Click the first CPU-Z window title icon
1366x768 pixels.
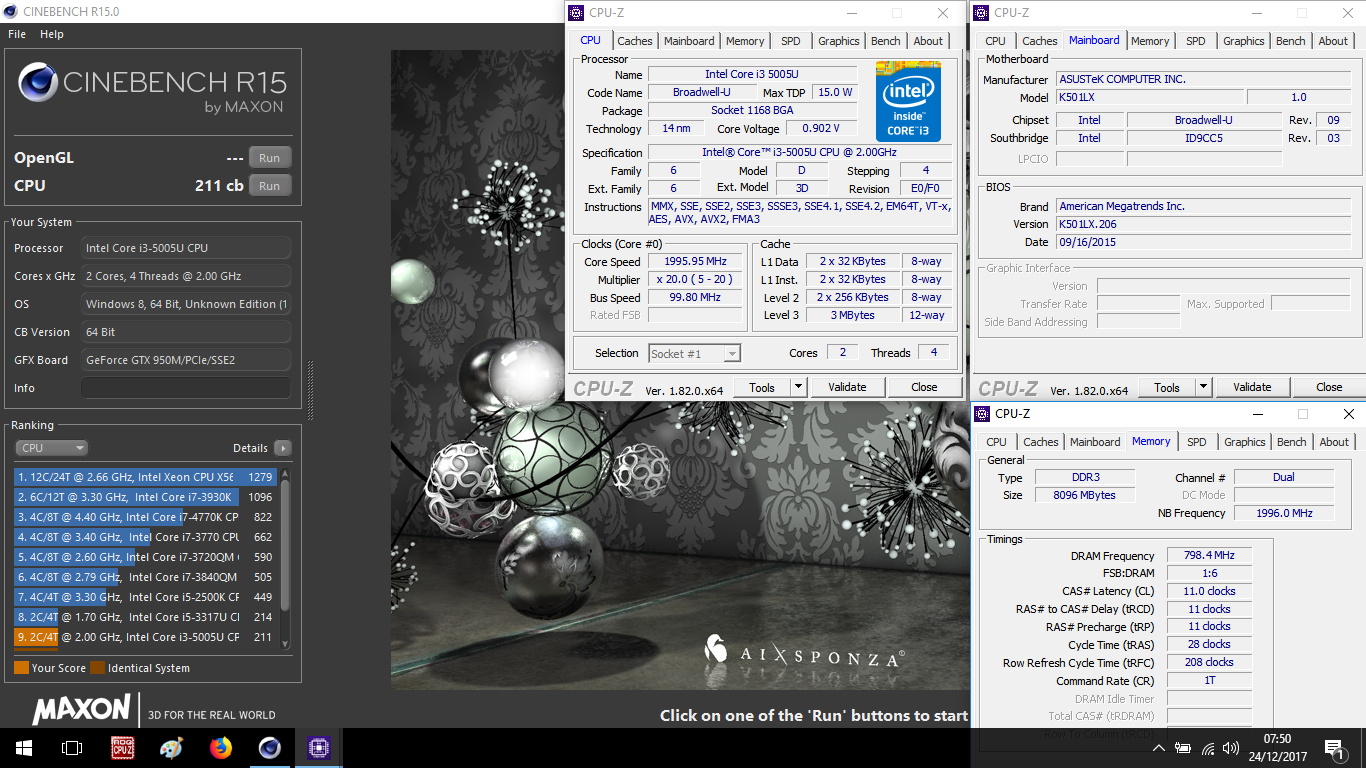pos(576,12)
